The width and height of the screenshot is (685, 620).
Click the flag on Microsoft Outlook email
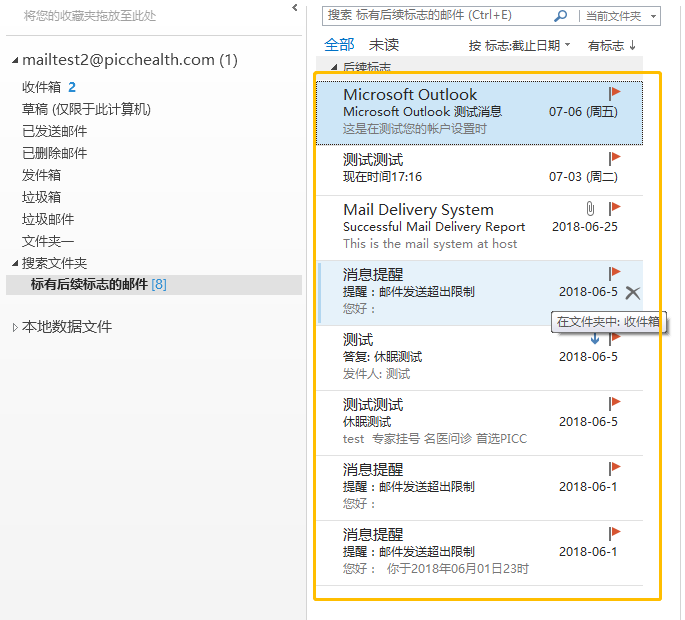(614, 93)
